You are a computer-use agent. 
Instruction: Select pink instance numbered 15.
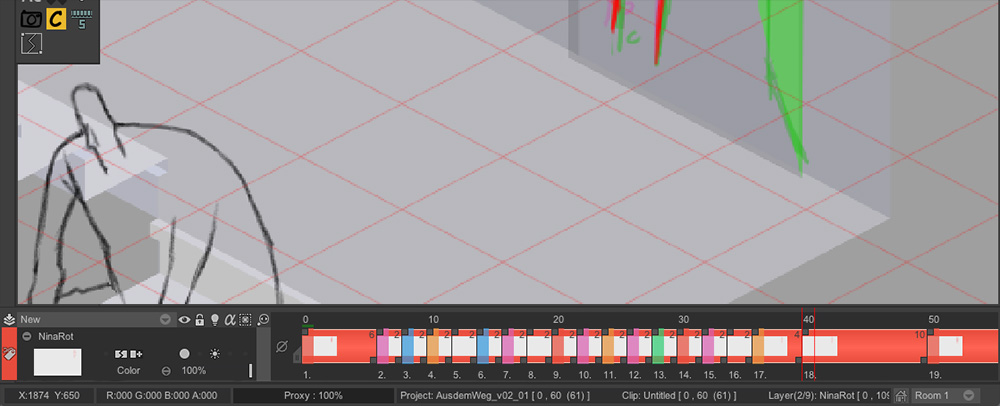(714, 346)
